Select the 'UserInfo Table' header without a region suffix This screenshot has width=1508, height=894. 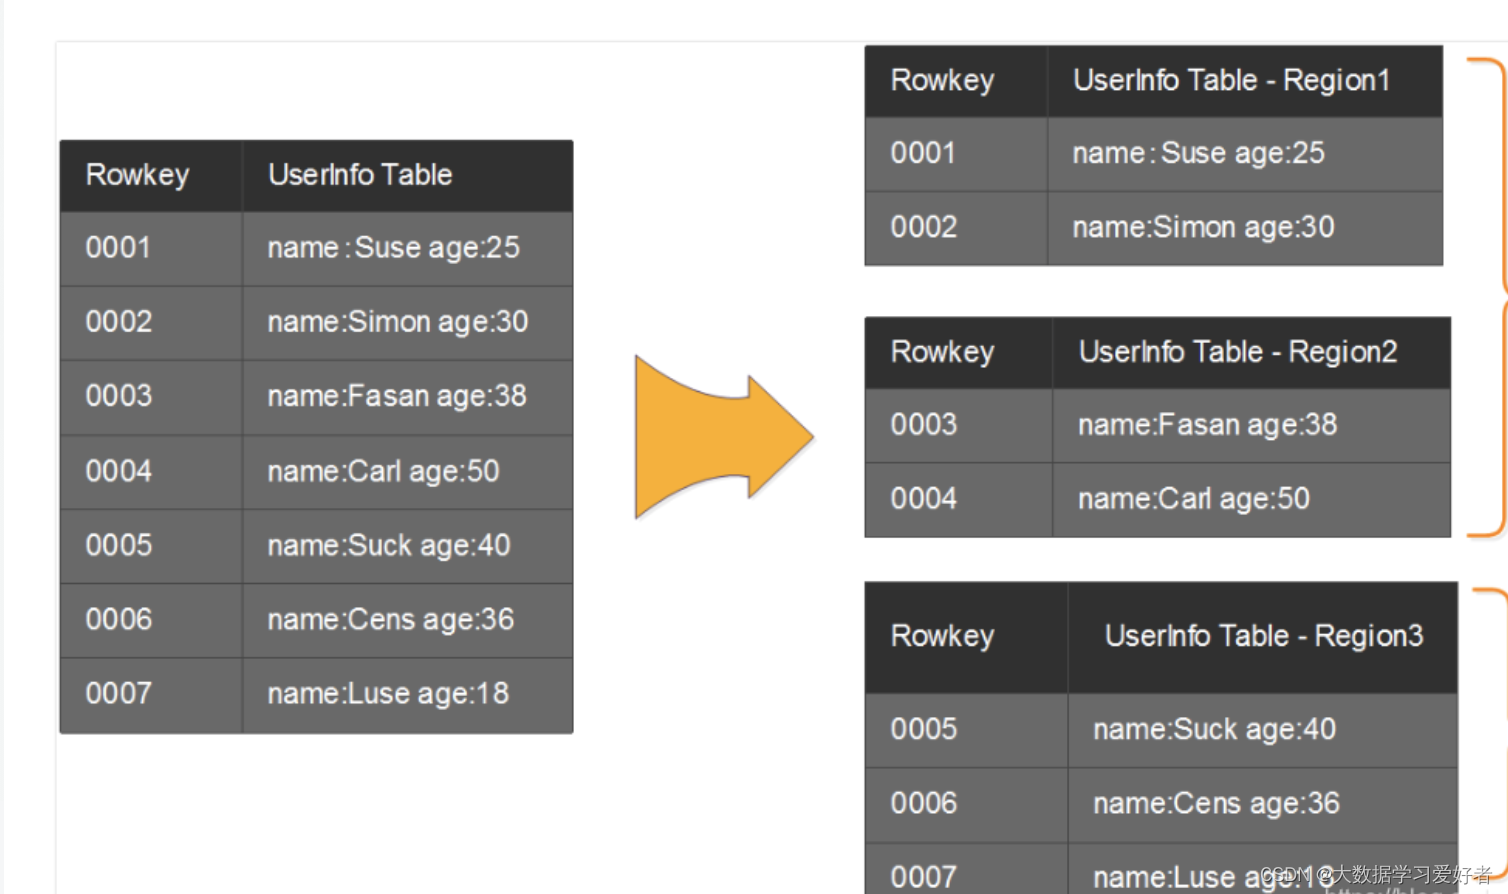click(360, 175)
